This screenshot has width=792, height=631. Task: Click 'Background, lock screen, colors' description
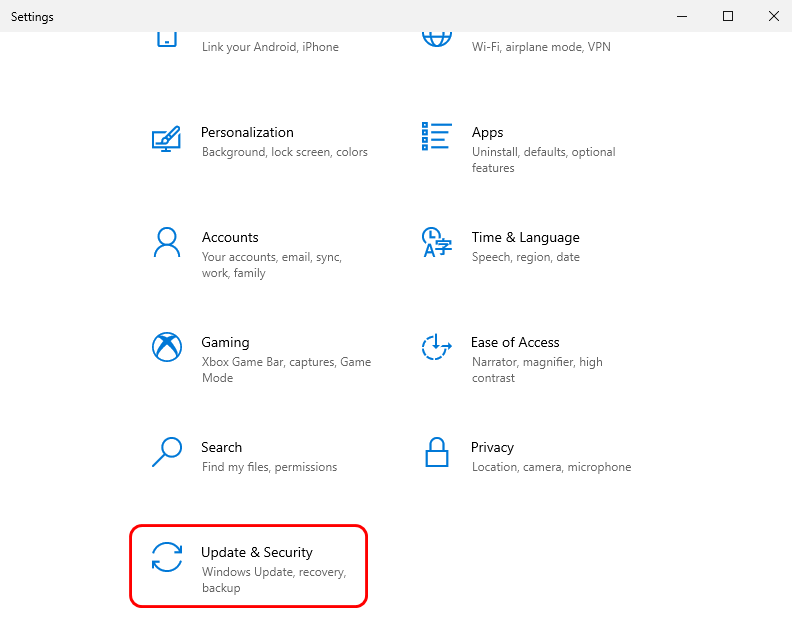284,152
